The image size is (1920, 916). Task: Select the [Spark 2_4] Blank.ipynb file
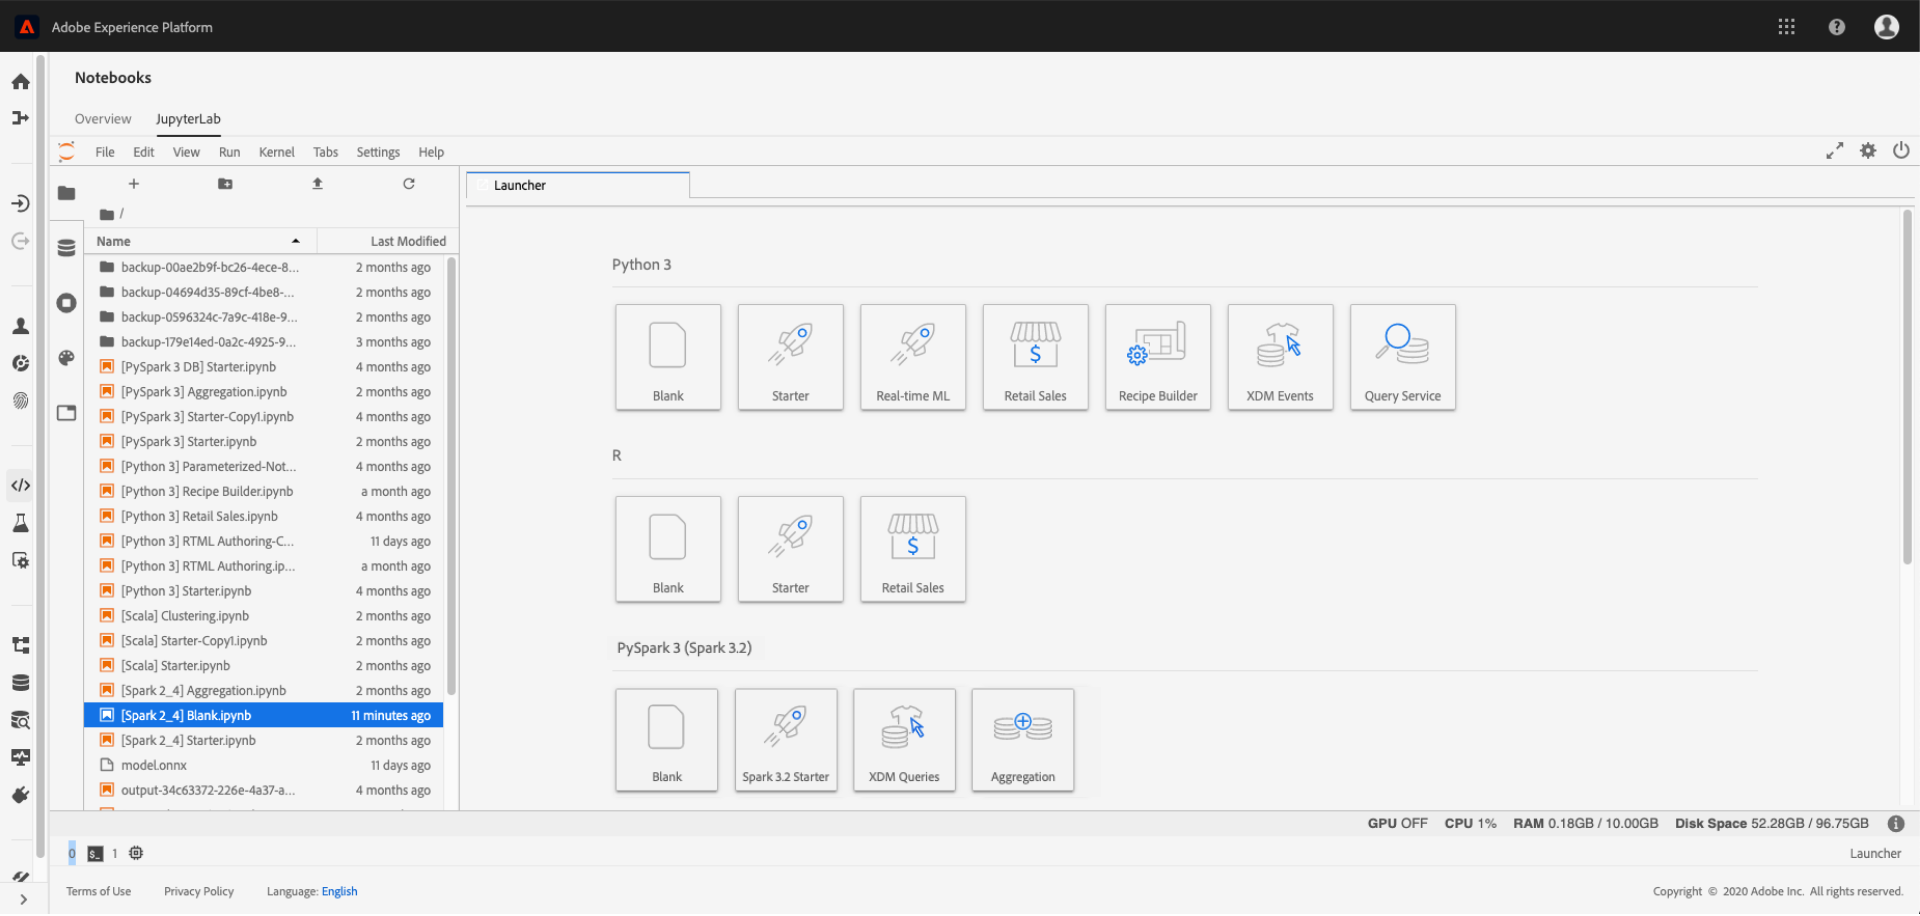click(x=264, y=716)
